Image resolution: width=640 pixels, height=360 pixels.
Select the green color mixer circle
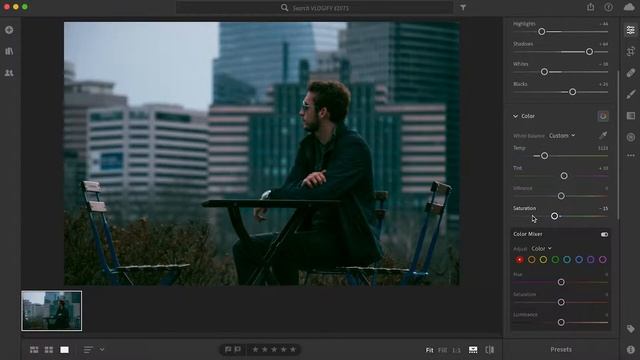point(555,260)
